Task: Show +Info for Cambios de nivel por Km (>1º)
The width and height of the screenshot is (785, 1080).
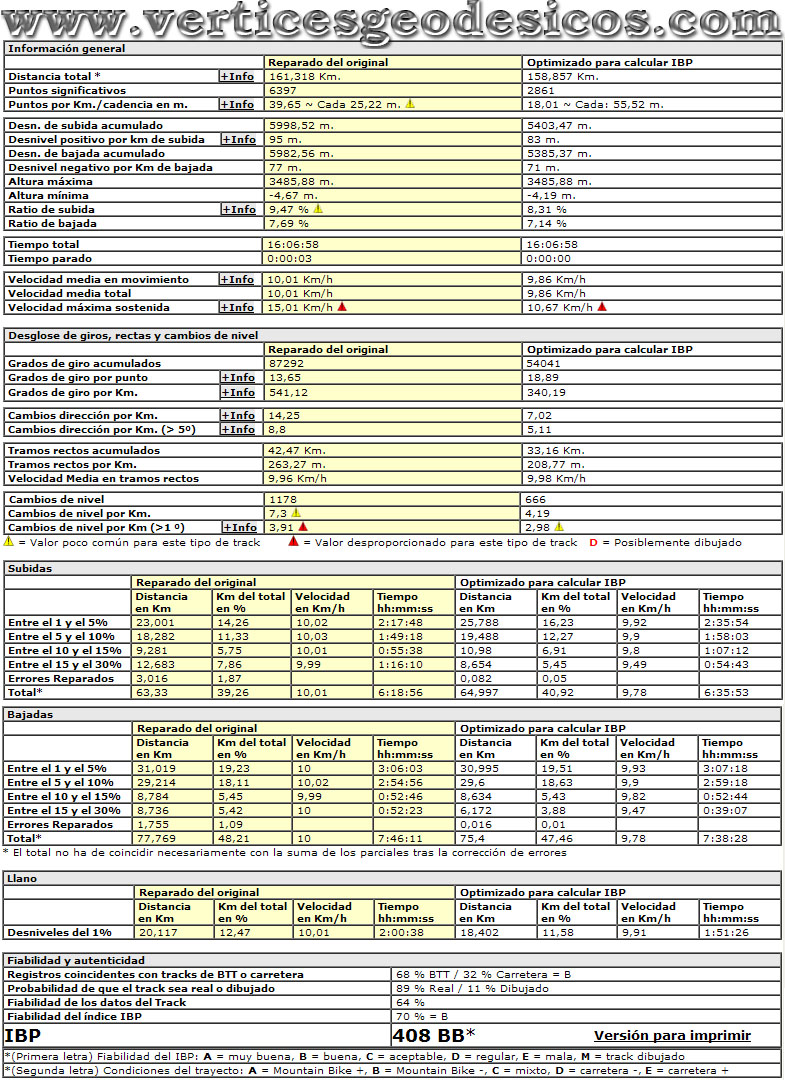Action: (241, 527)
